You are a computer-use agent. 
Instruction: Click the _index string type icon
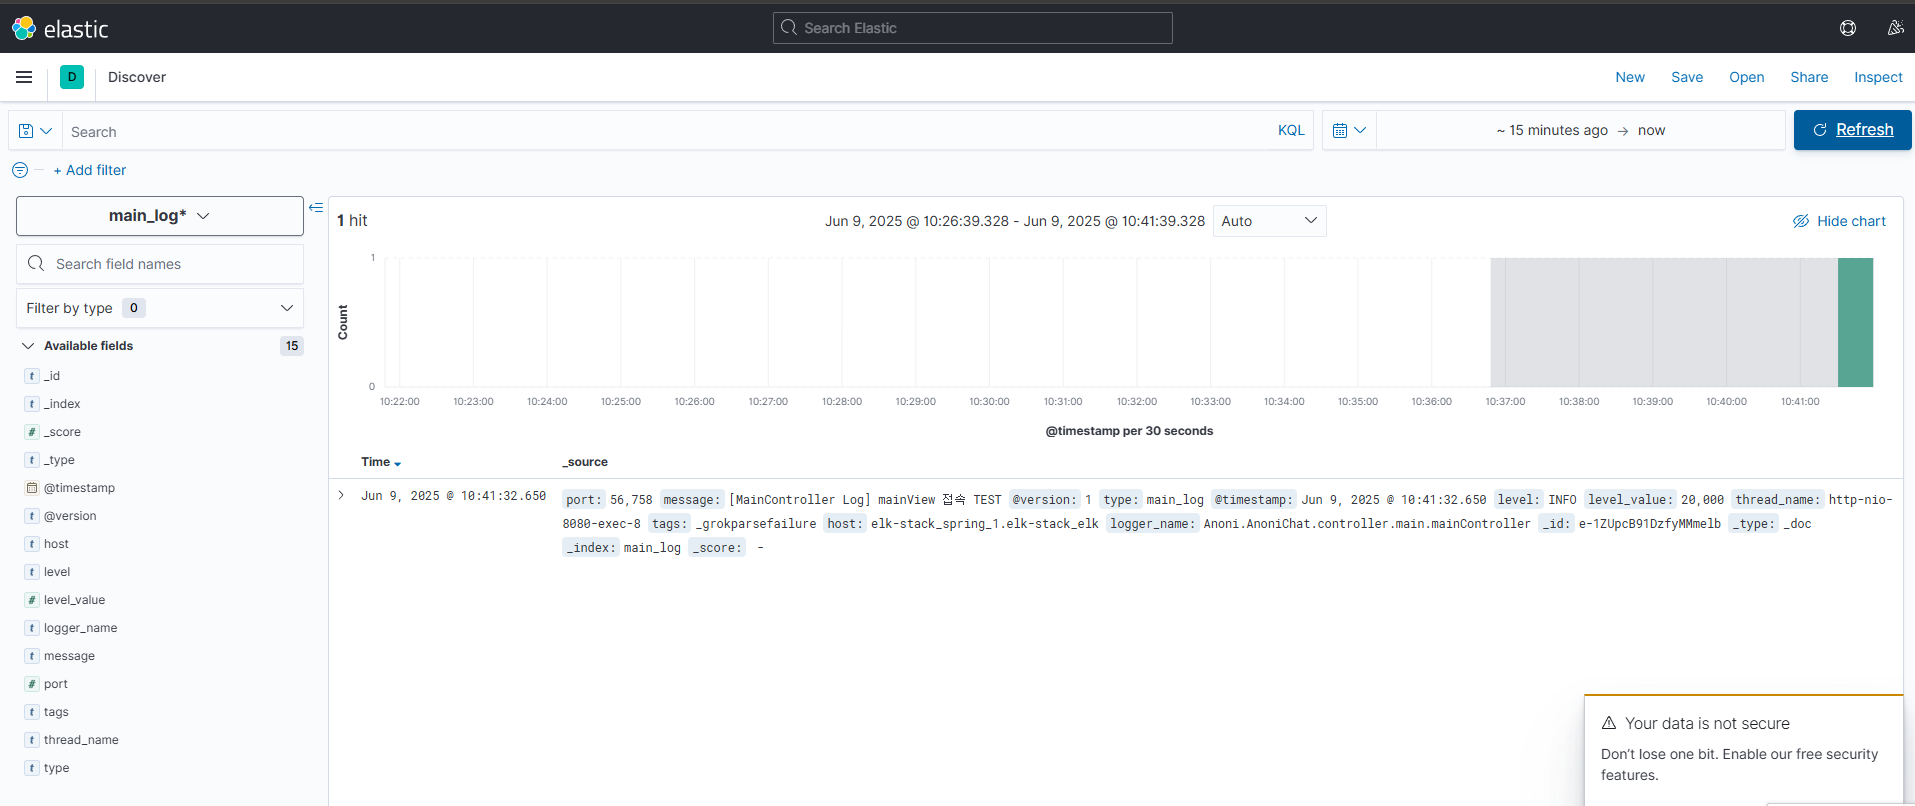click(32, 404)
